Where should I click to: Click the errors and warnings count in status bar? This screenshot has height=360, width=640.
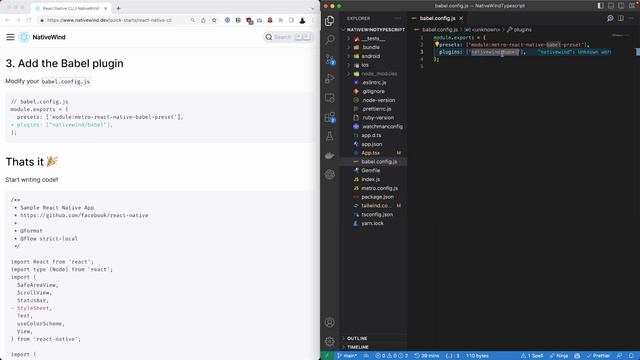pos(391,356)
